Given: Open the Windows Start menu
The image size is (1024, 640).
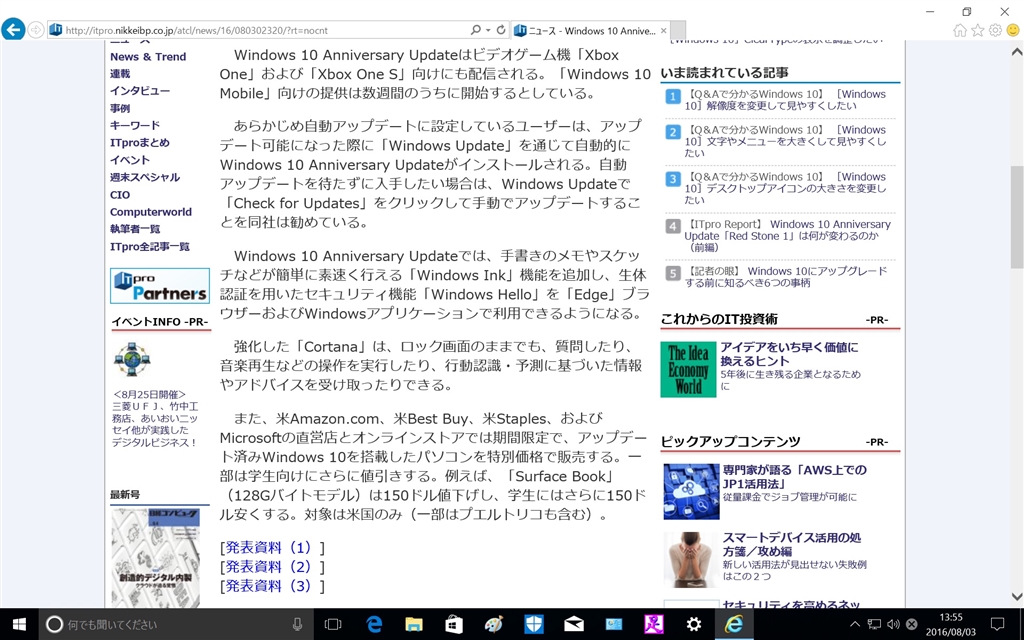Looking at the screenshot, I should point(19,624).
